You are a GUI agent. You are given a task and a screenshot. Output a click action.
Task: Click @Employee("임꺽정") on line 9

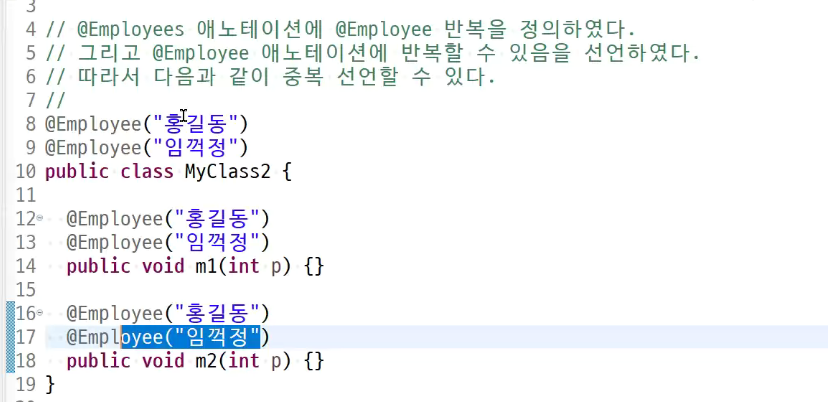click(x=147, y=148)
